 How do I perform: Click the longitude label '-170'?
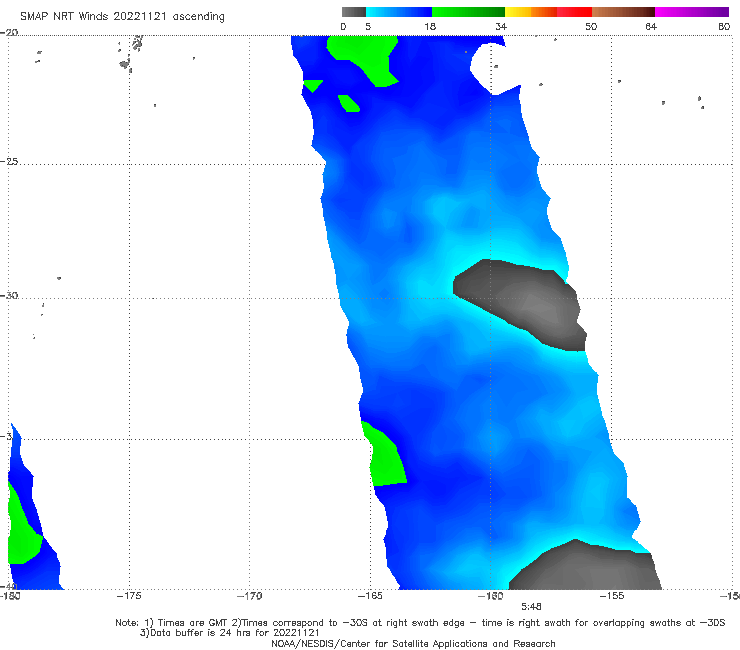(x=250, y=596)
